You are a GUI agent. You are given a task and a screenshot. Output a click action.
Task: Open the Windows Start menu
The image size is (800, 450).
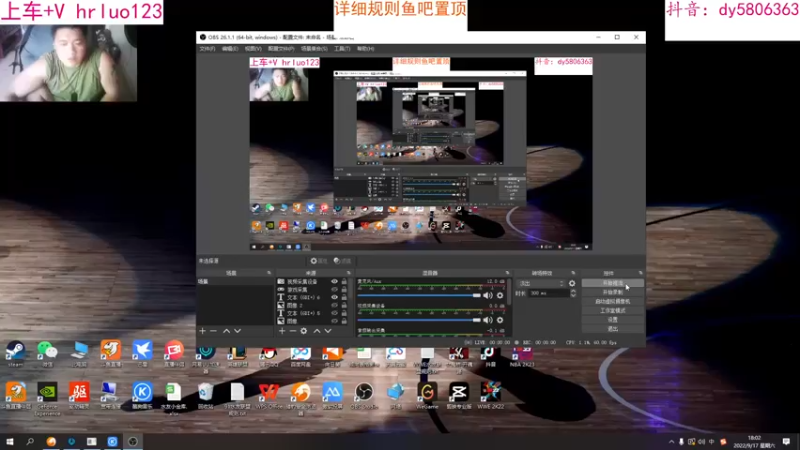point(9,441)
